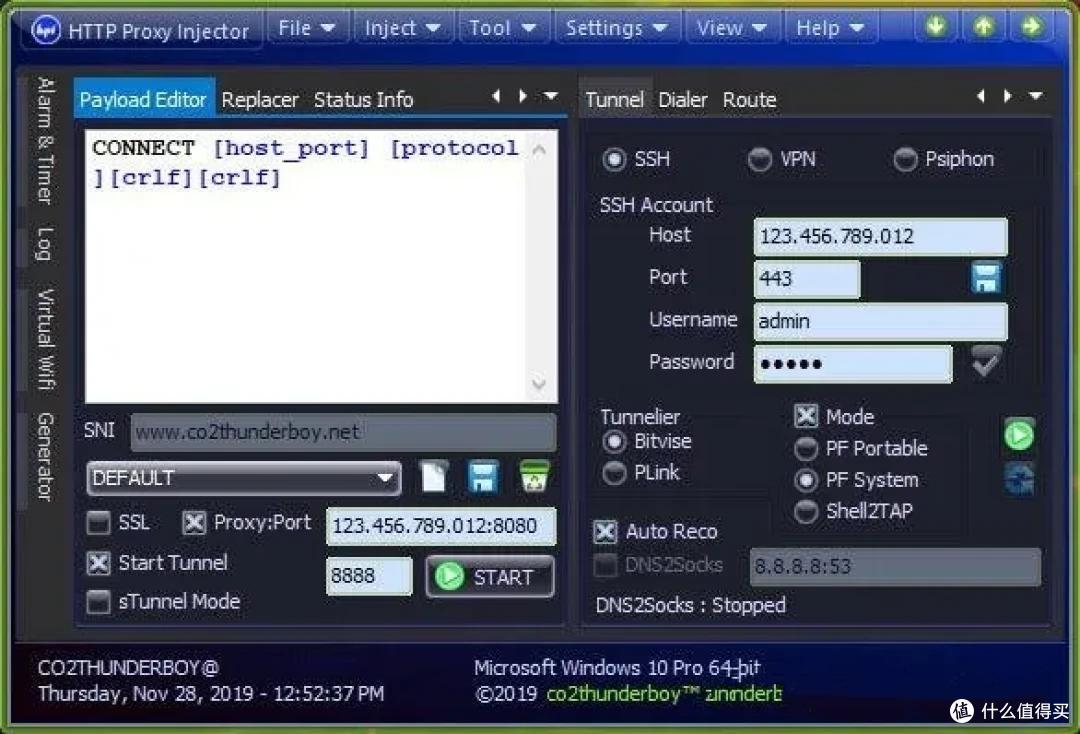Toggle the Mode checkbox
Screen dimensions: 1080x734
tap(806, 417)
